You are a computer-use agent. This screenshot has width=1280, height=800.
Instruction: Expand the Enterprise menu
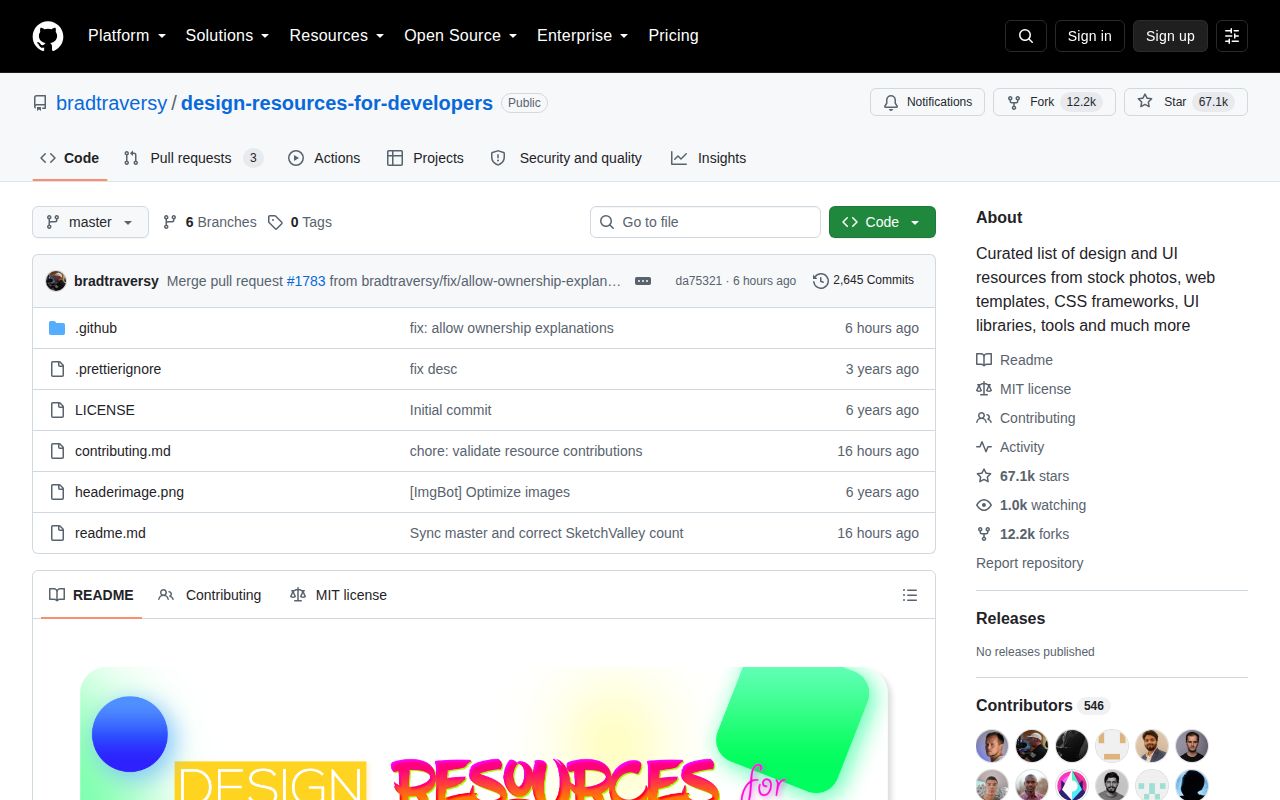[x=583, y=36]
